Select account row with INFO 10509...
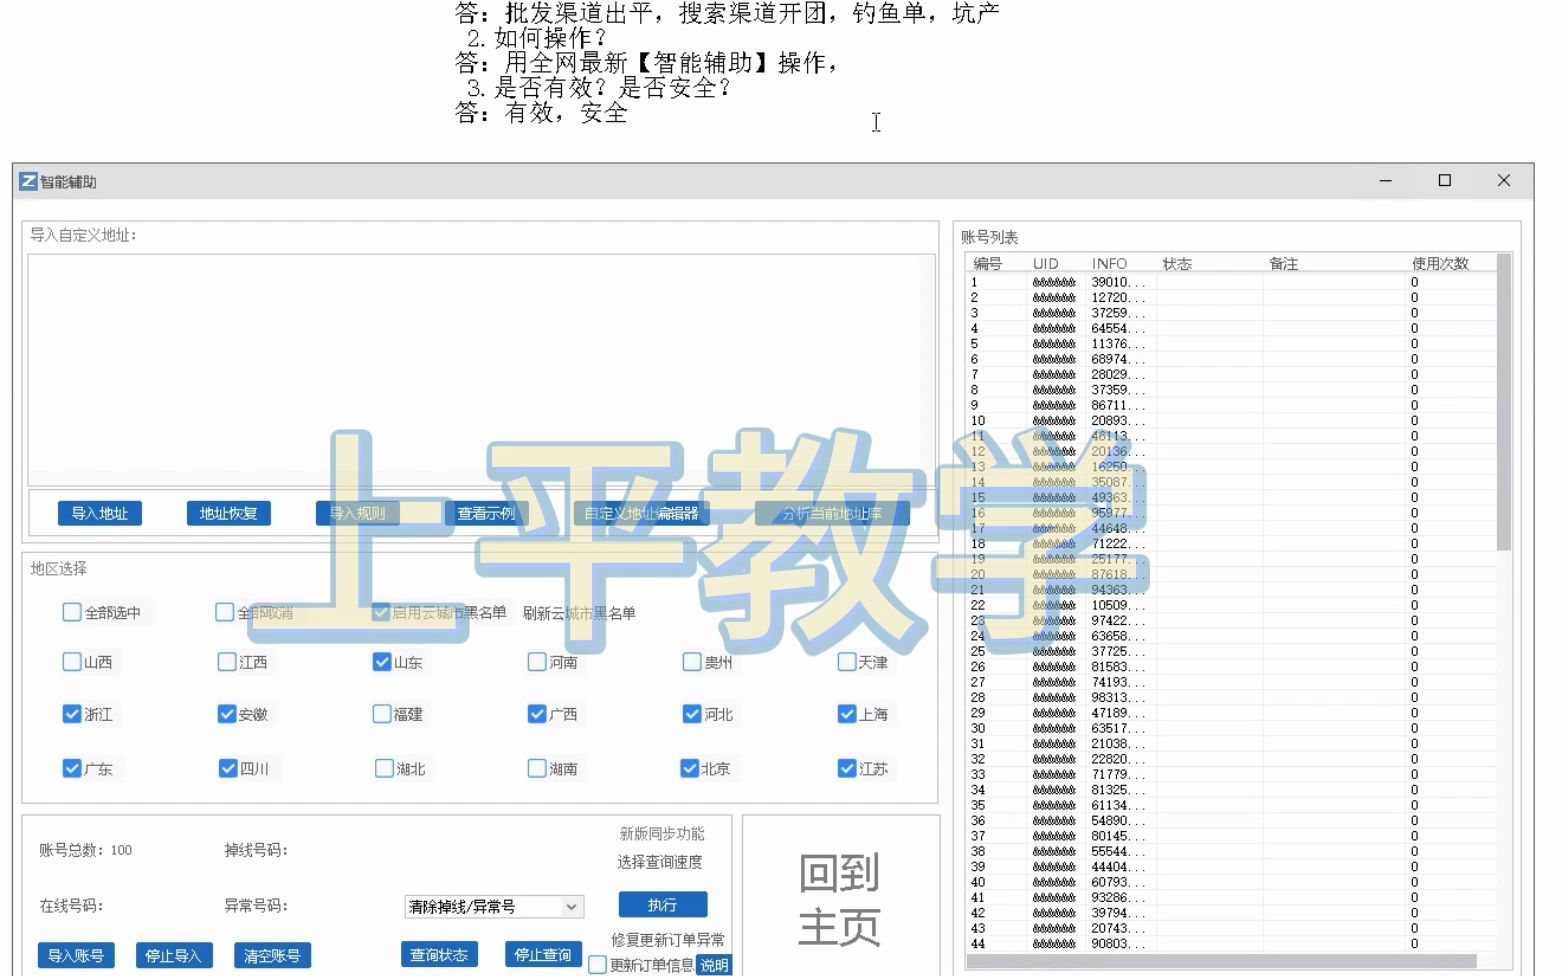The width and height of the screenshot is (1562, 976). click(x=1231, y=605)
